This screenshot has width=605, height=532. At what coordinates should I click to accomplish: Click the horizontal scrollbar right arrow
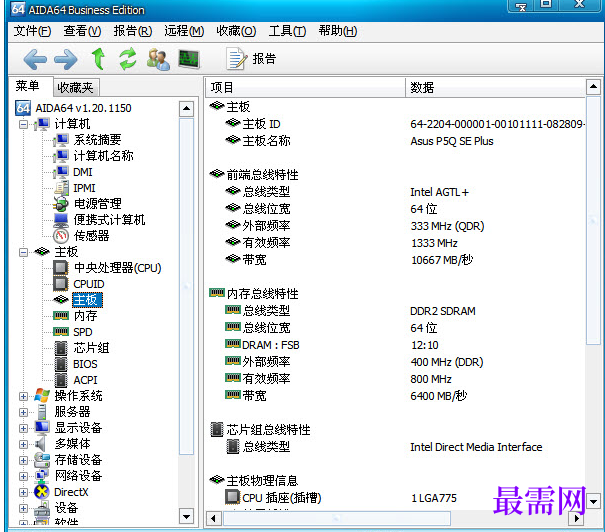point(576,518)
